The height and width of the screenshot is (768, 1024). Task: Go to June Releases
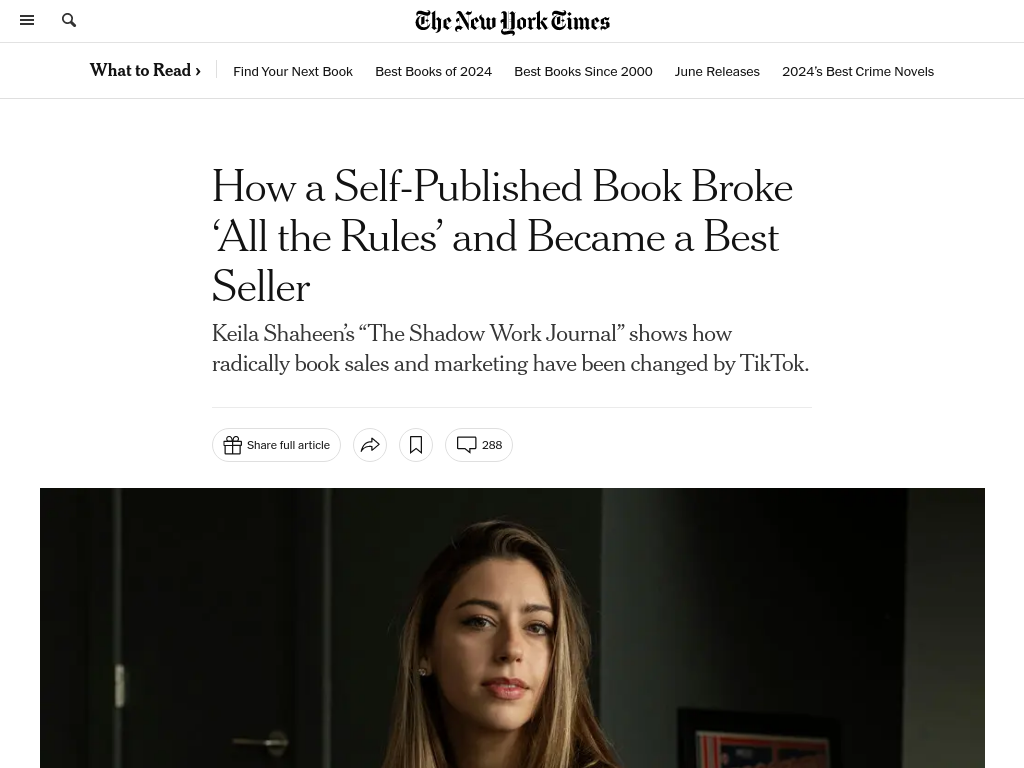coord(717,71)
